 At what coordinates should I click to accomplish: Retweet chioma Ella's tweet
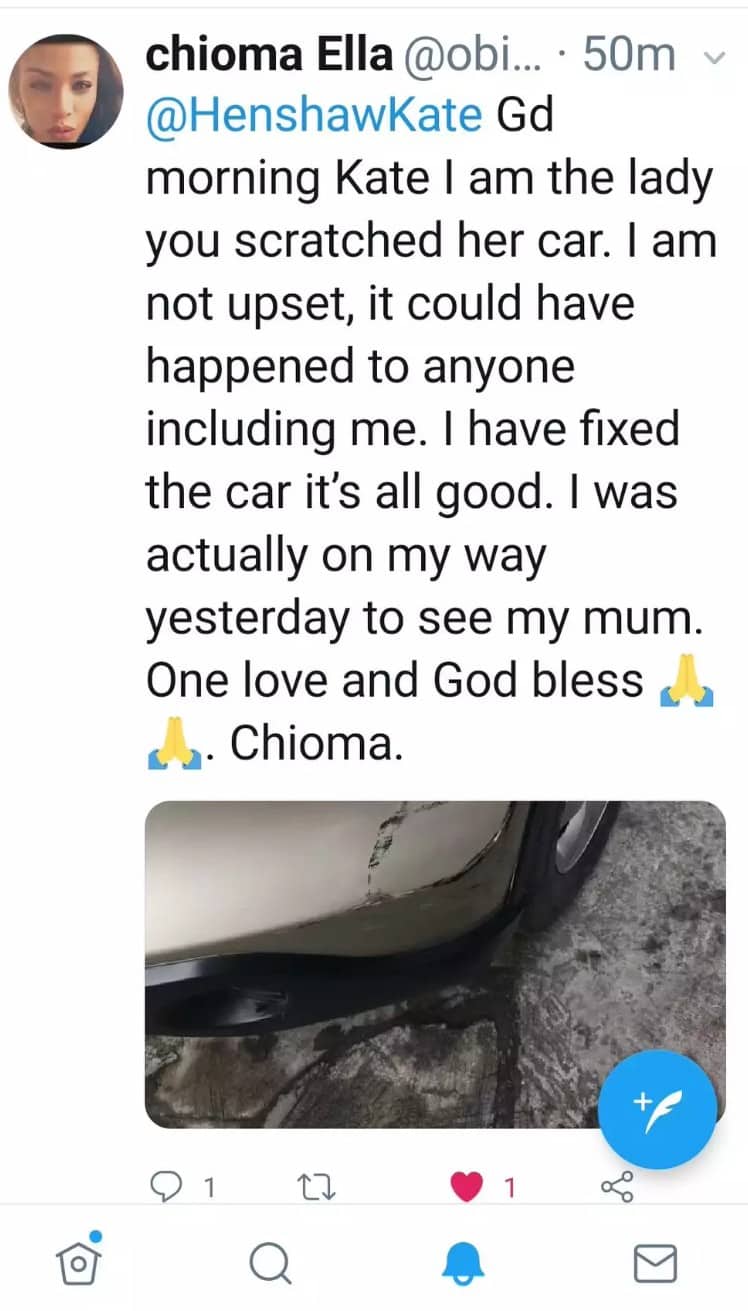pos(319,1187)
